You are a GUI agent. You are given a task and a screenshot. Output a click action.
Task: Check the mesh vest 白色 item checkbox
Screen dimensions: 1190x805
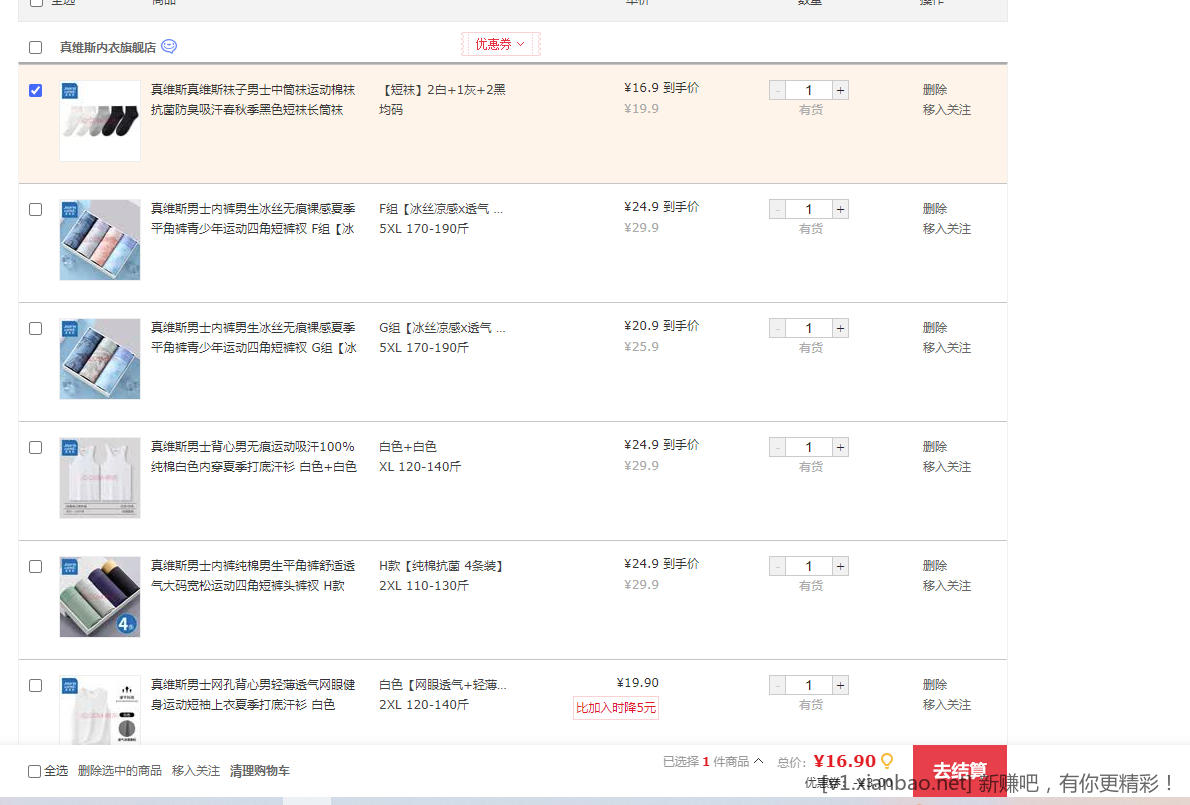[36, 686]
